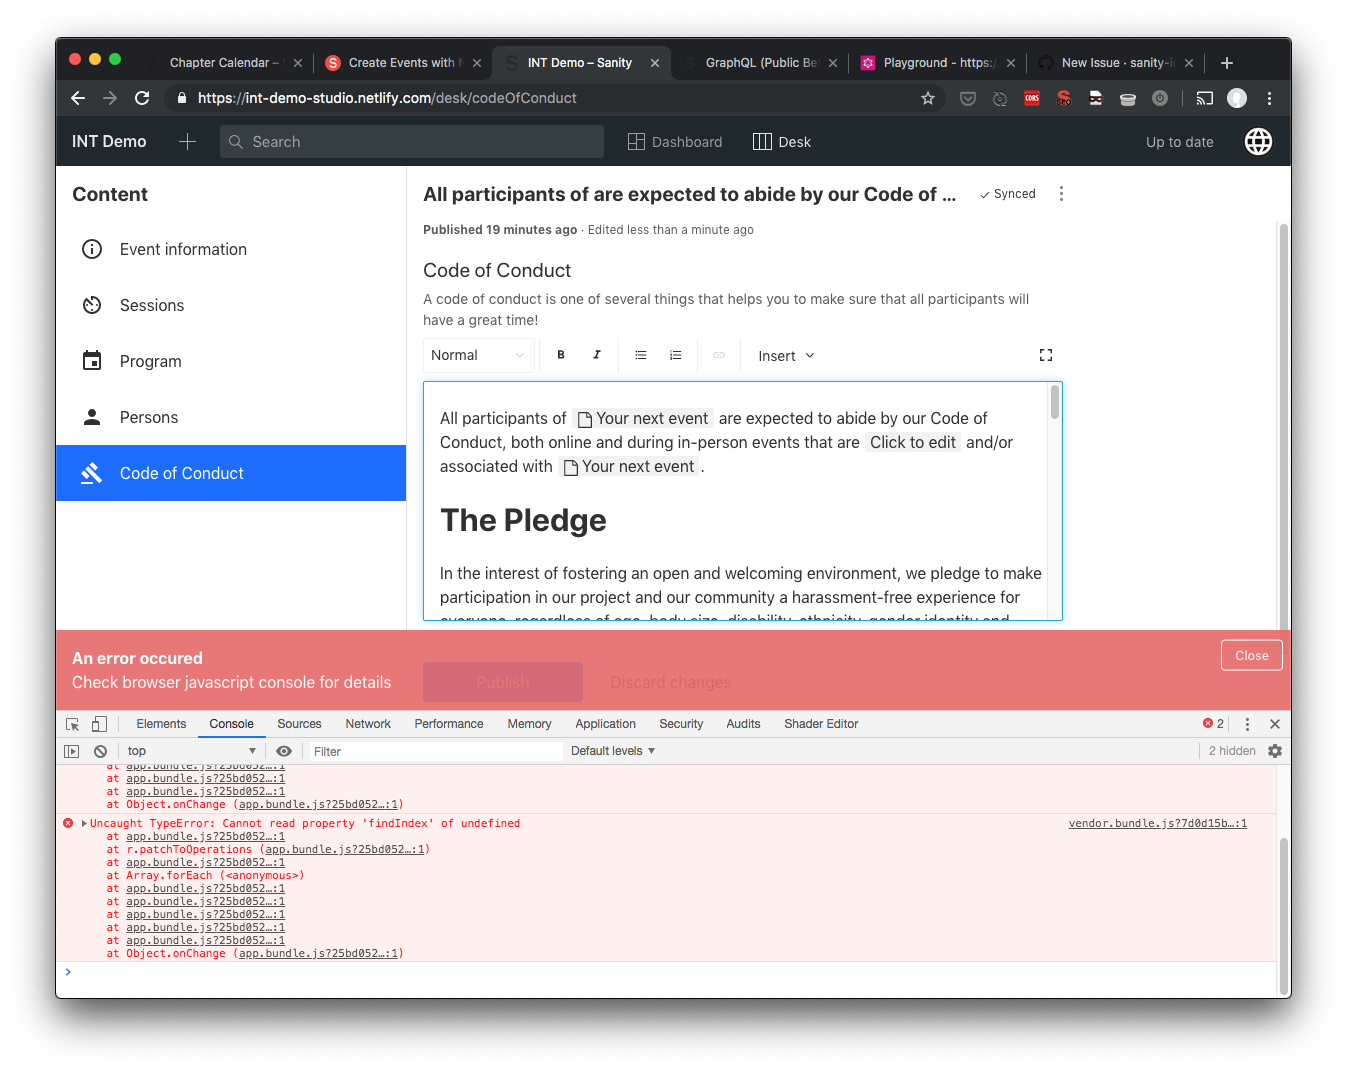This screenshot has width=1347, height=1072.
Task: Expand editor to fullscreen mode
Action: (x=1046, y=355)
